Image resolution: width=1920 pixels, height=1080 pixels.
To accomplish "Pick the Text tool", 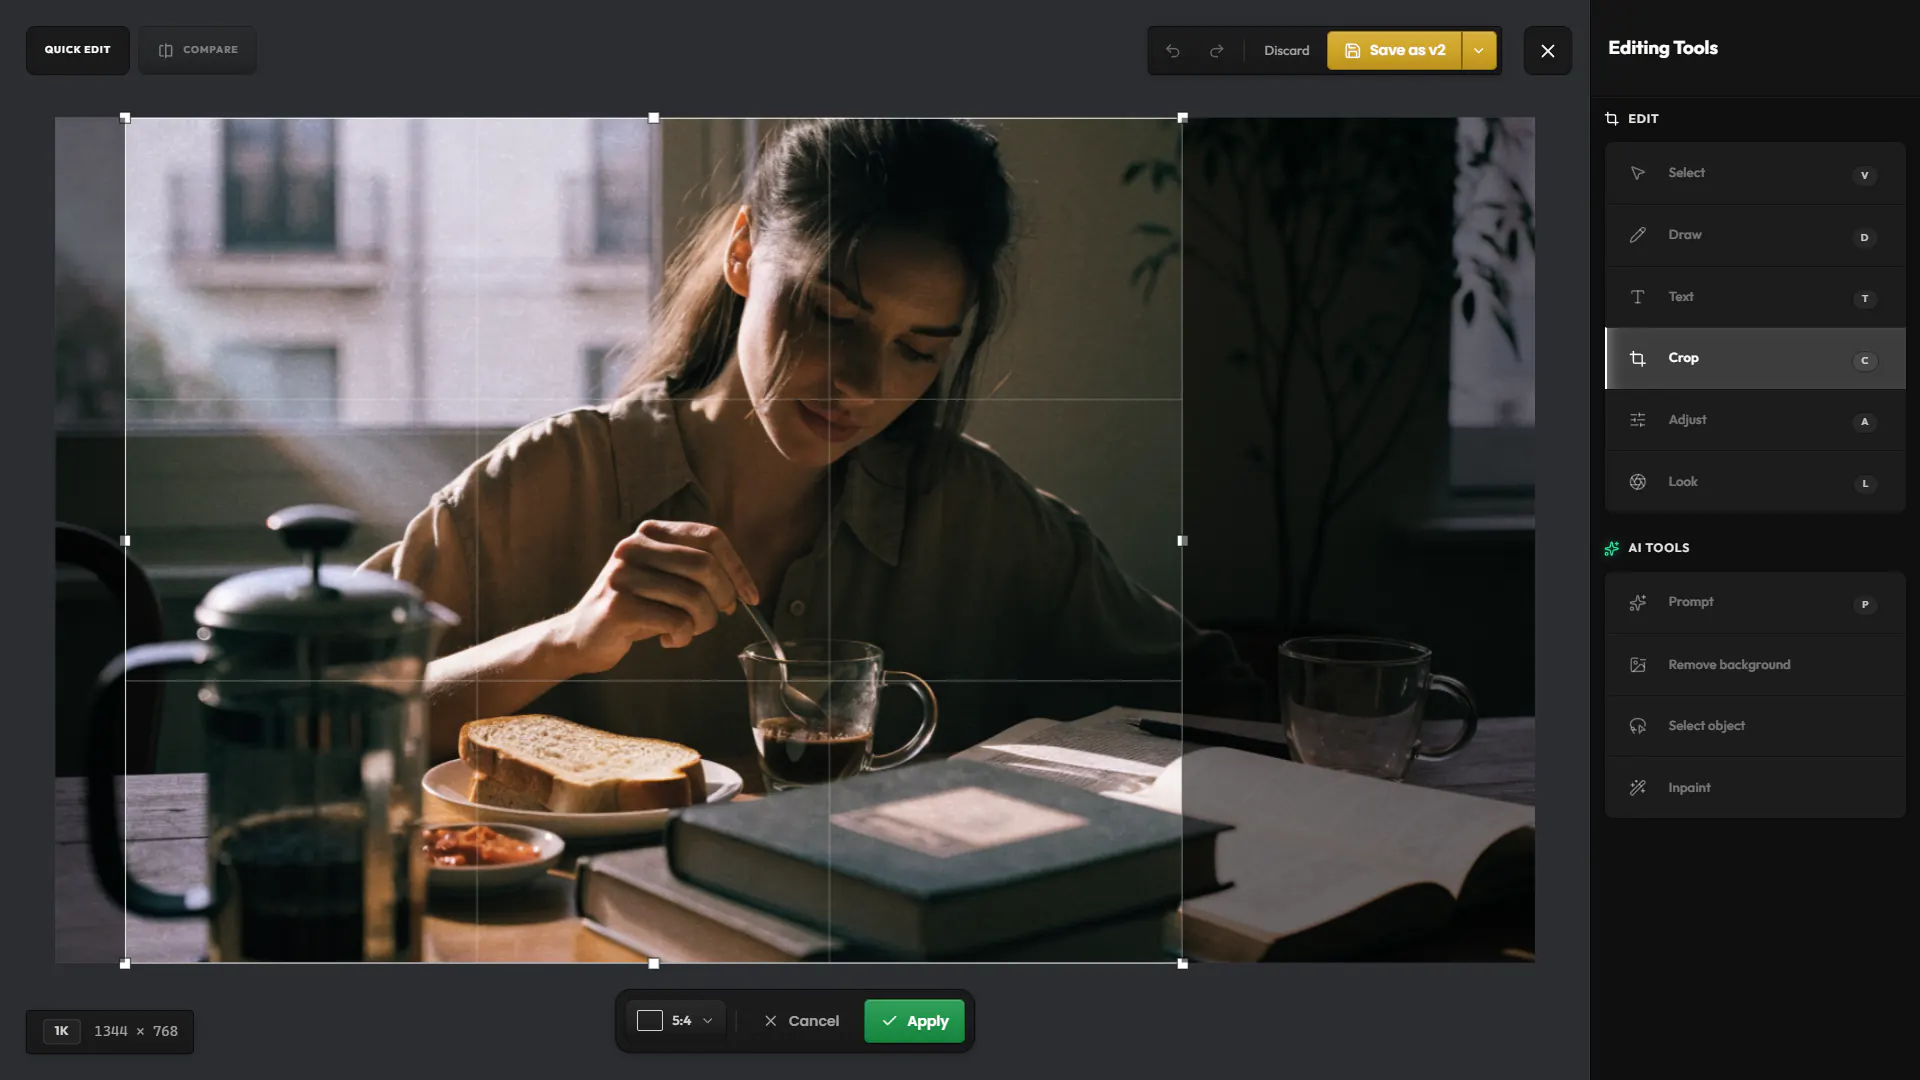I will (1755, 297).
